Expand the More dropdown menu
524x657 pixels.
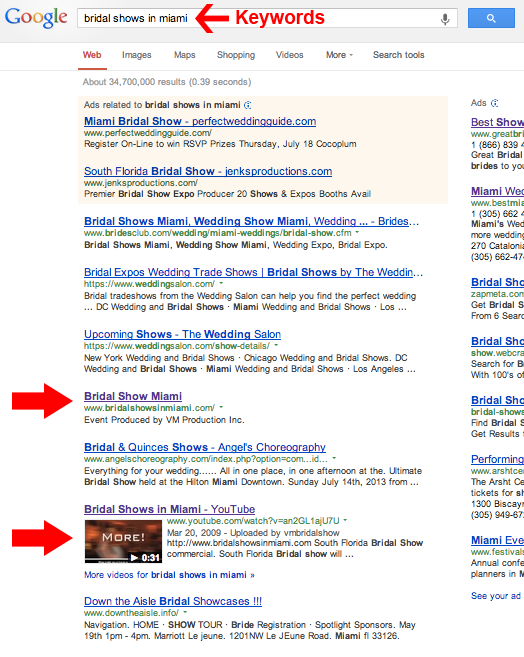pos(339,55)
